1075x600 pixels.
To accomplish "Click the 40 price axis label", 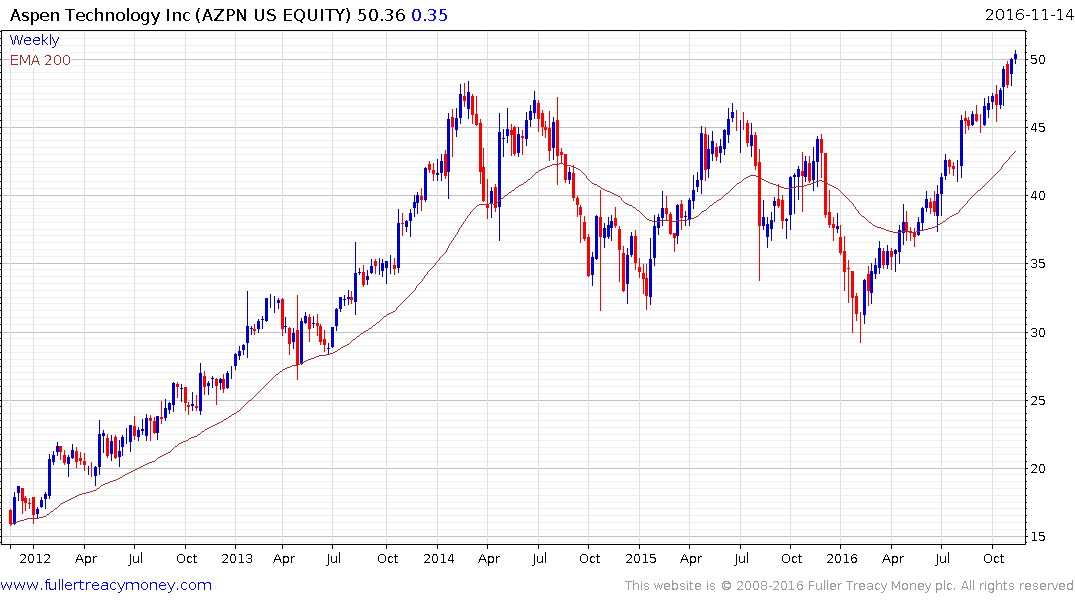I will click(1037, 195).
